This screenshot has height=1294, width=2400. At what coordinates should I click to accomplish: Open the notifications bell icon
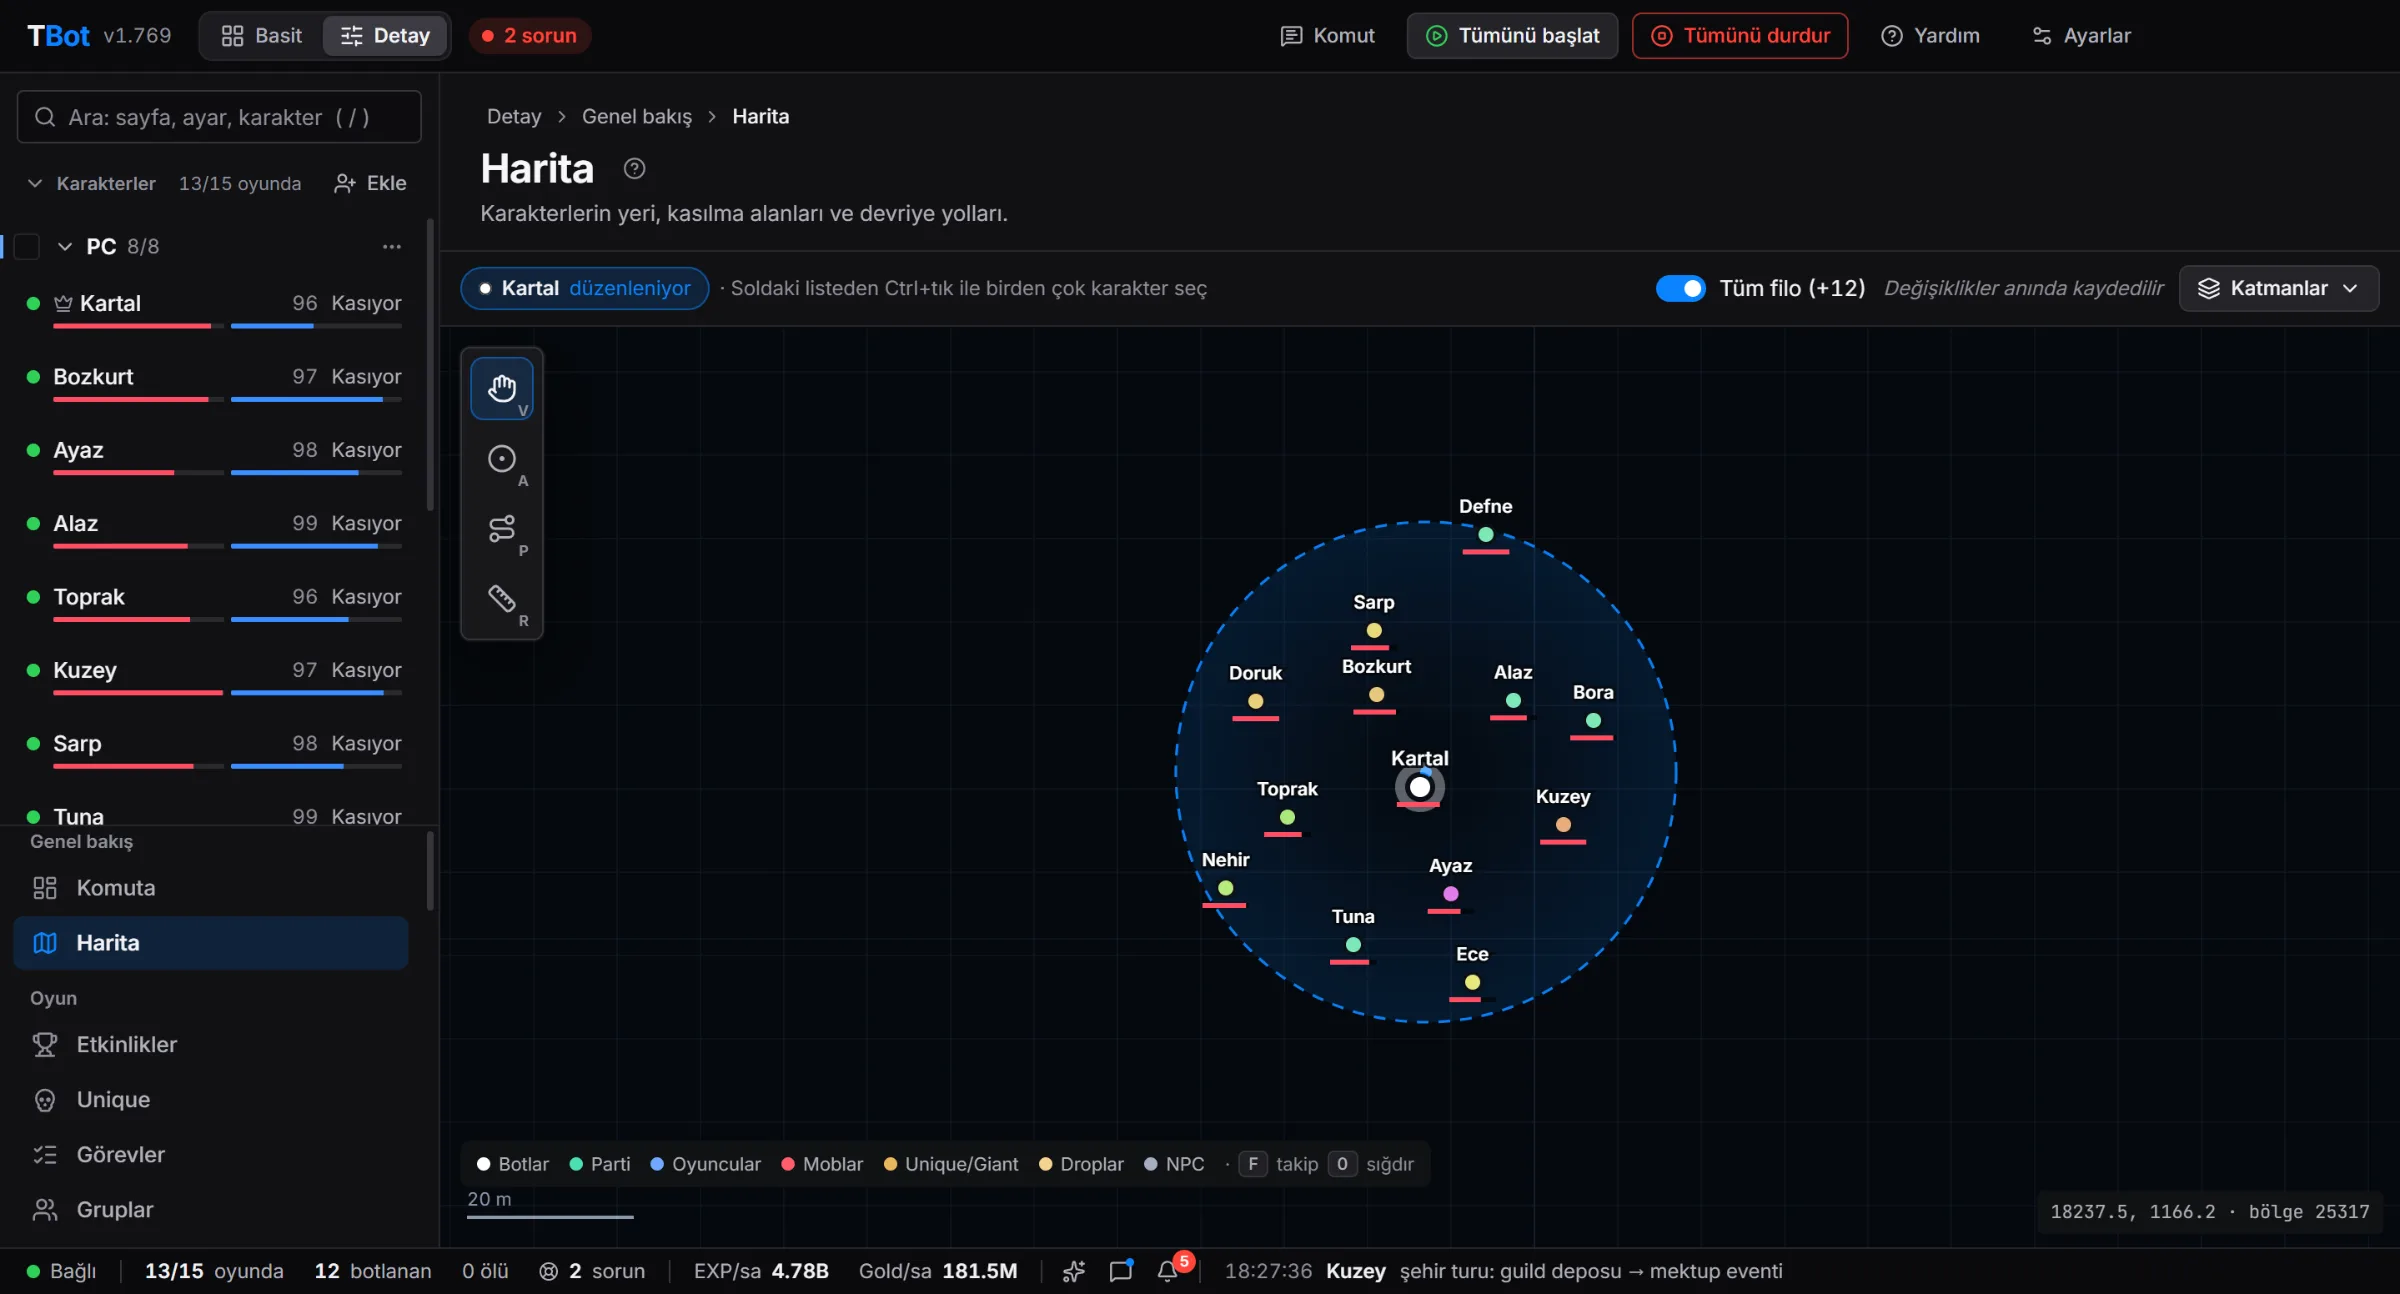tap(1167, 1271)
